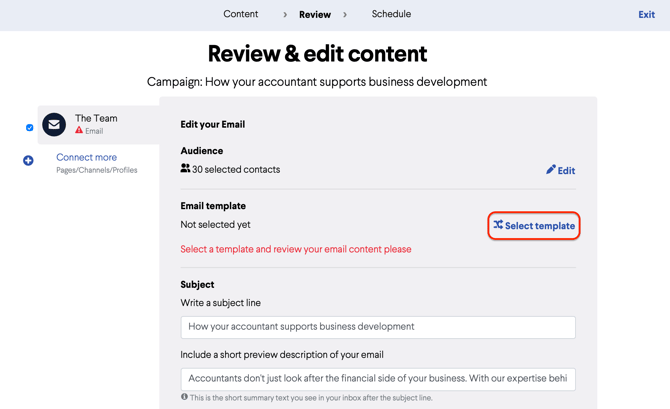This screenshot has width=670, height=409.
Task: Edit the audience contacts
Action: (561, 170)
